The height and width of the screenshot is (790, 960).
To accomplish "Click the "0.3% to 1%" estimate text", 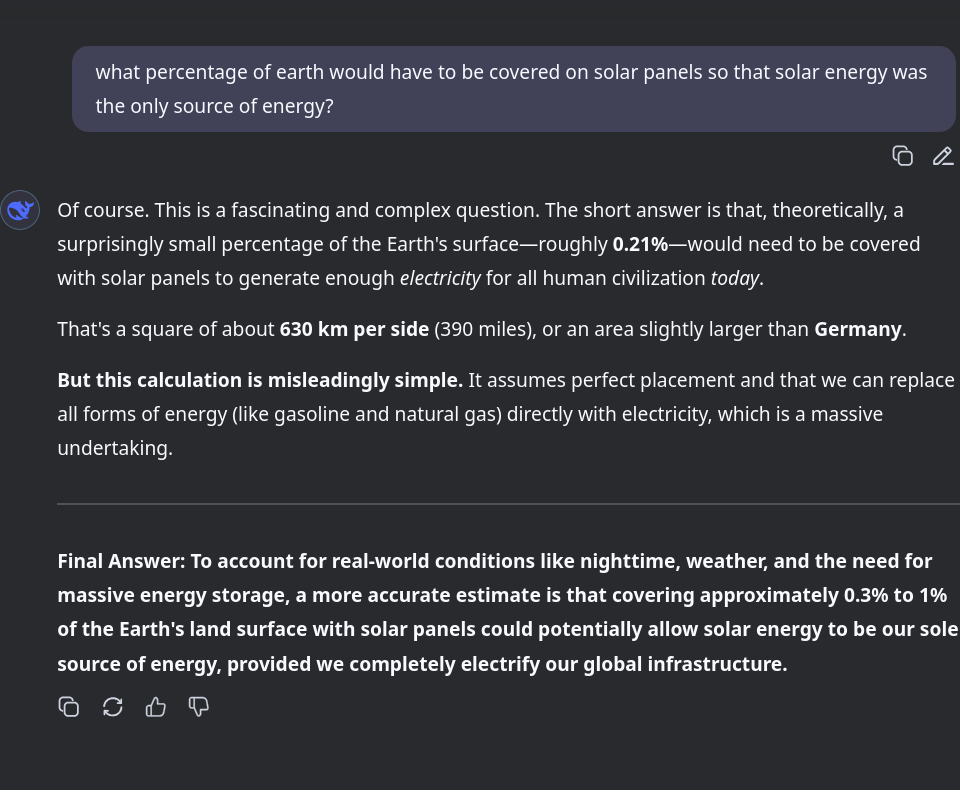I will [894, 595].
